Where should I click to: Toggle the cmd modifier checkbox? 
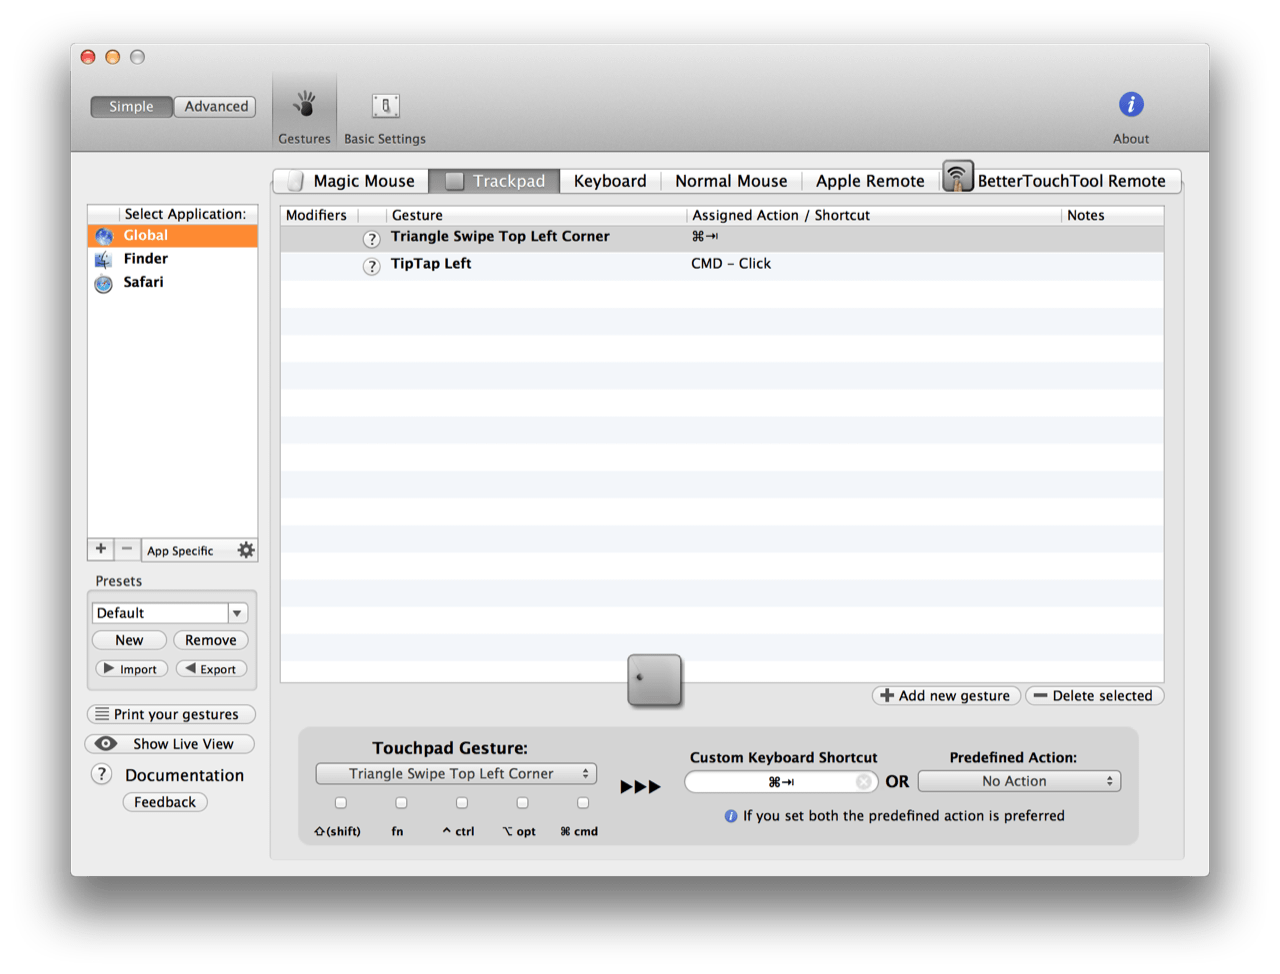(583, 803)
